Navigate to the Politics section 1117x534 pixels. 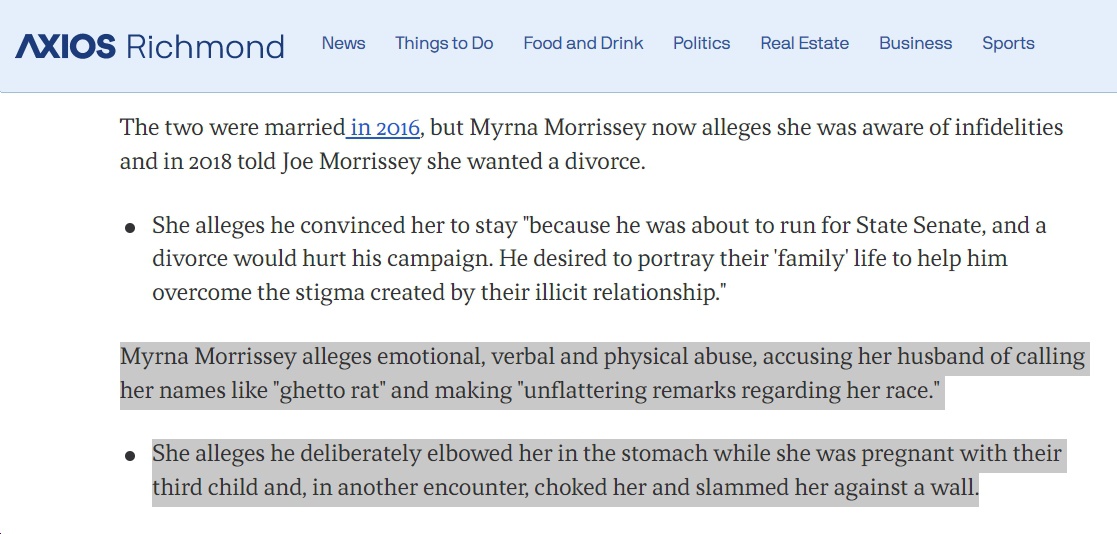(702, 43)
